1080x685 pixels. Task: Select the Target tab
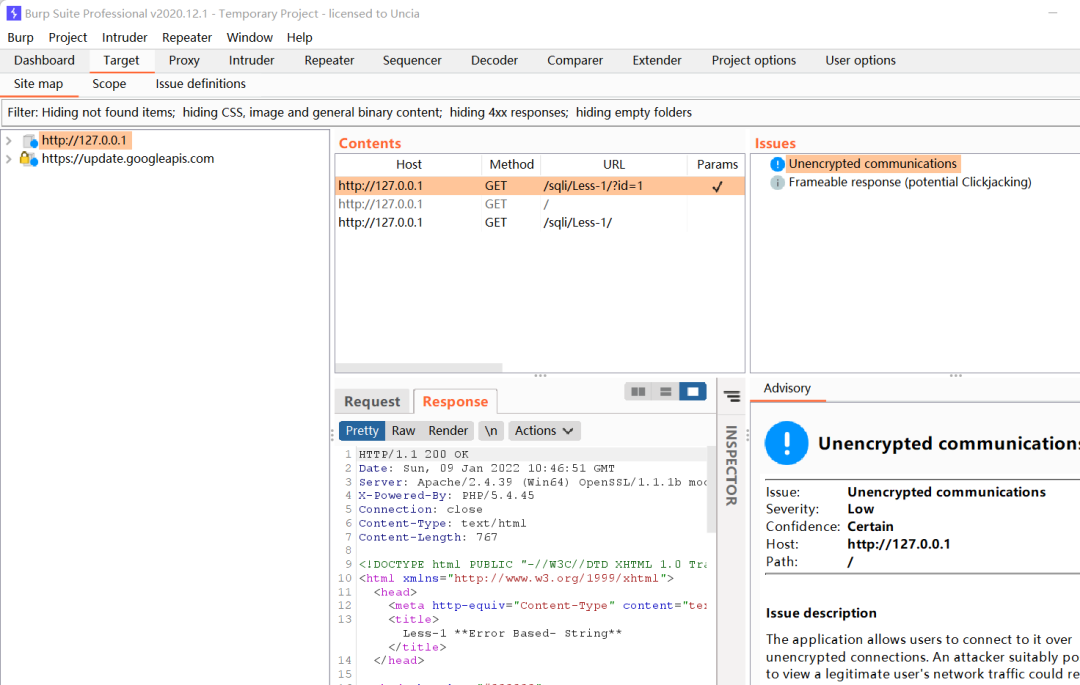point(121,61)
